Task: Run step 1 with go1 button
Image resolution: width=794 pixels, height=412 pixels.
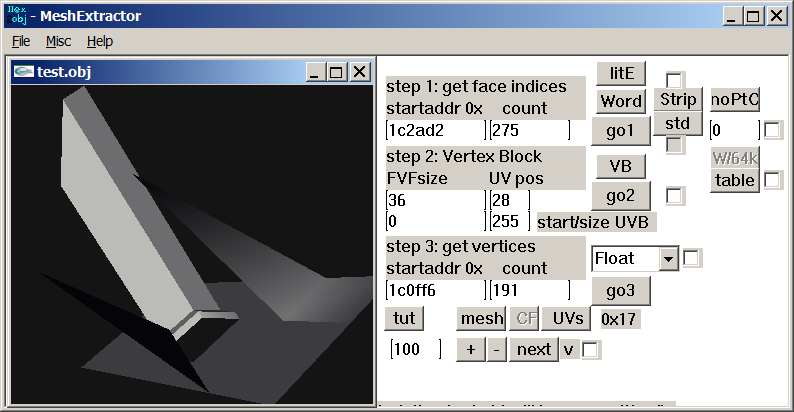Action: coord(621,131)
